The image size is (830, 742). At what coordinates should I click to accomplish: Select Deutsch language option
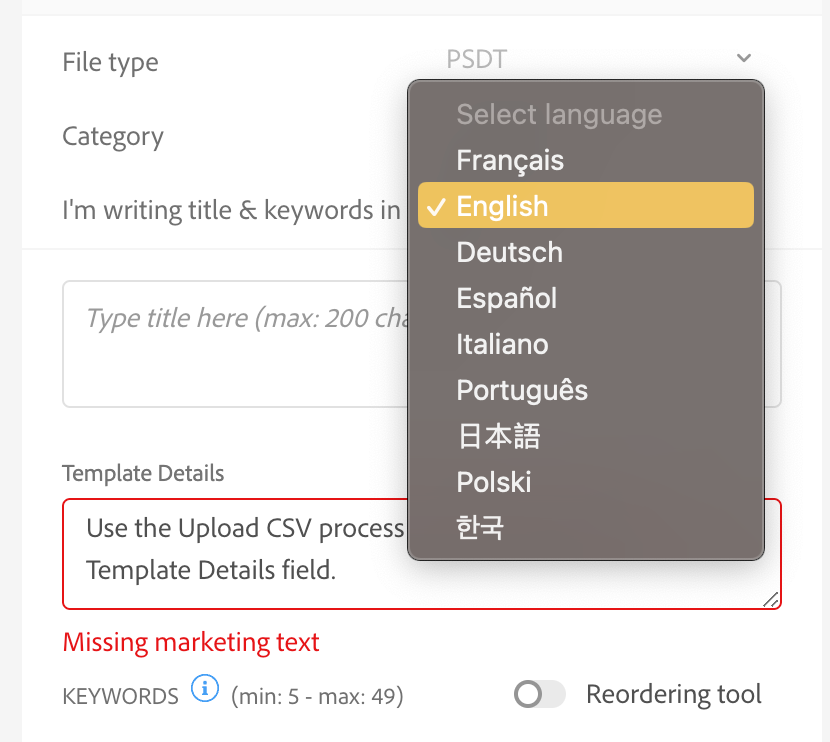point(509,252)
